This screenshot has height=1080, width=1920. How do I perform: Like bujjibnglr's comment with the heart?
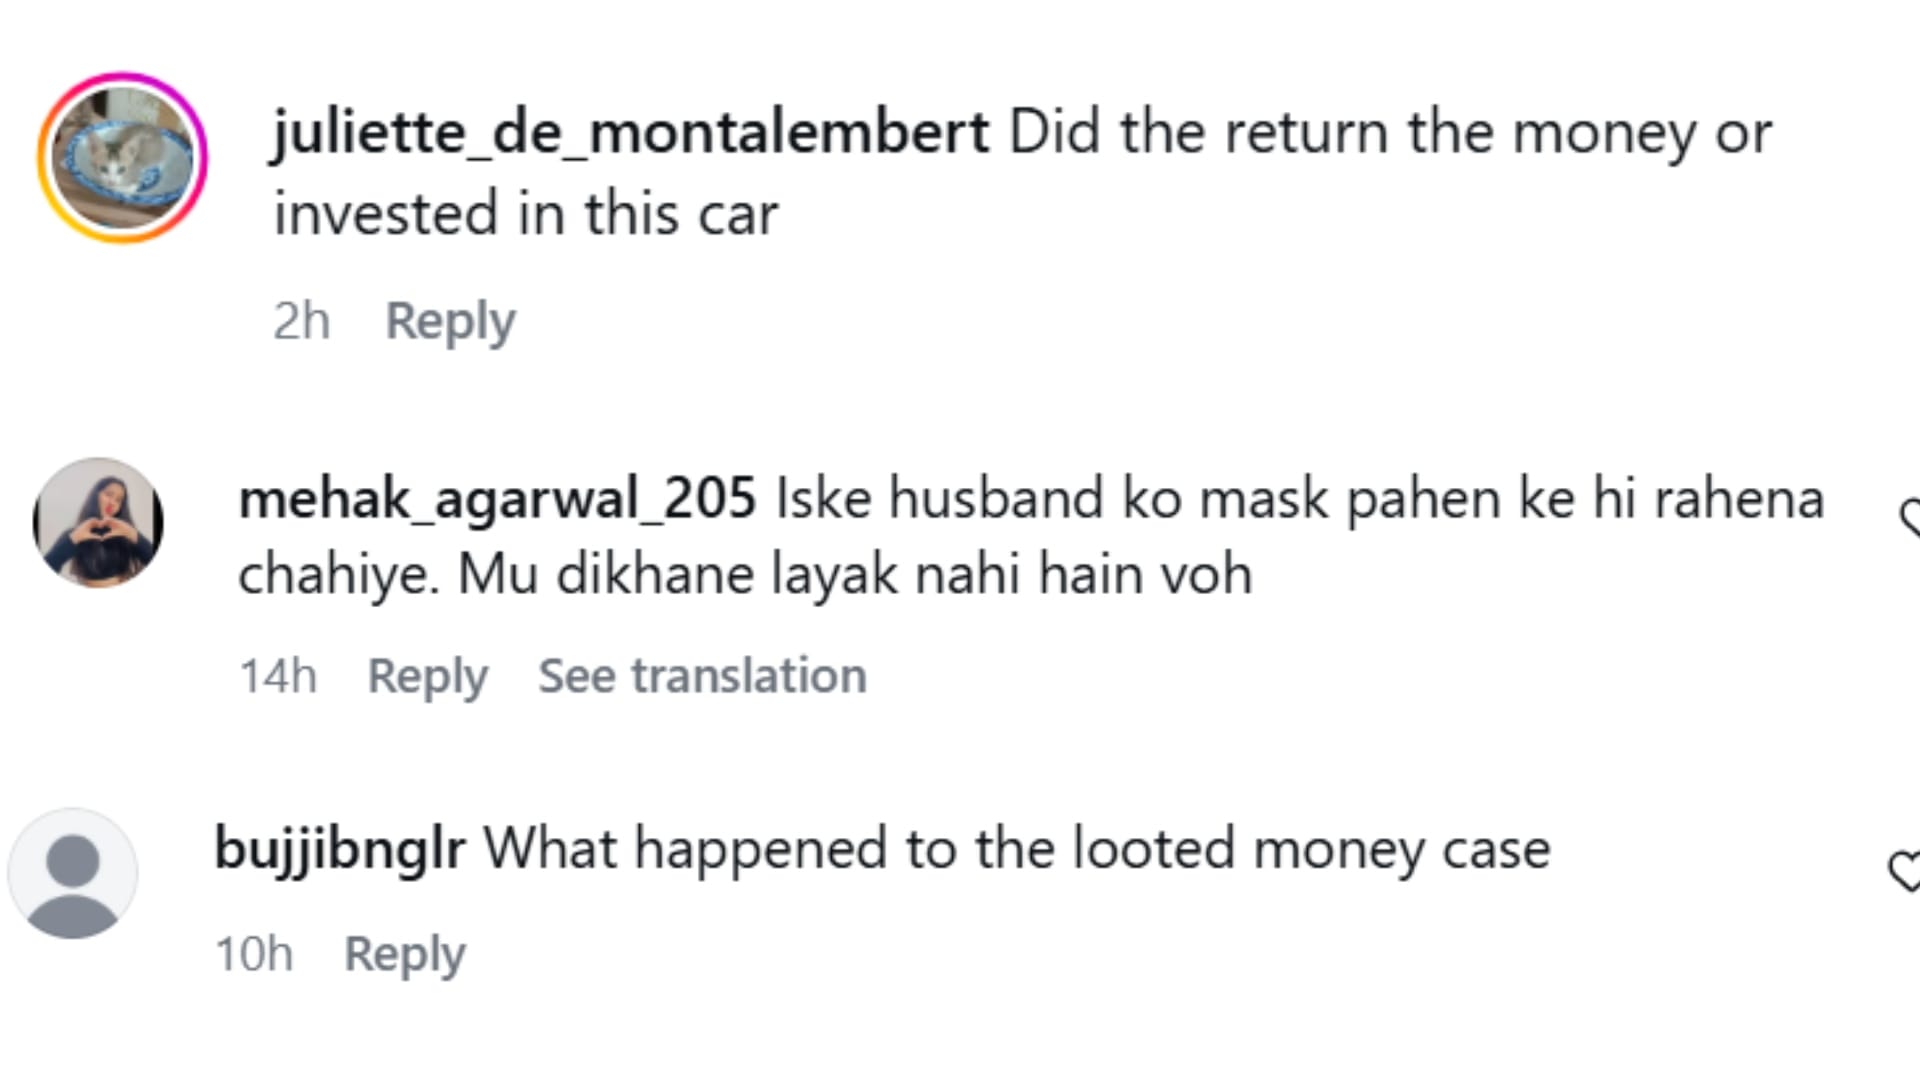(x=1903, y=870)
